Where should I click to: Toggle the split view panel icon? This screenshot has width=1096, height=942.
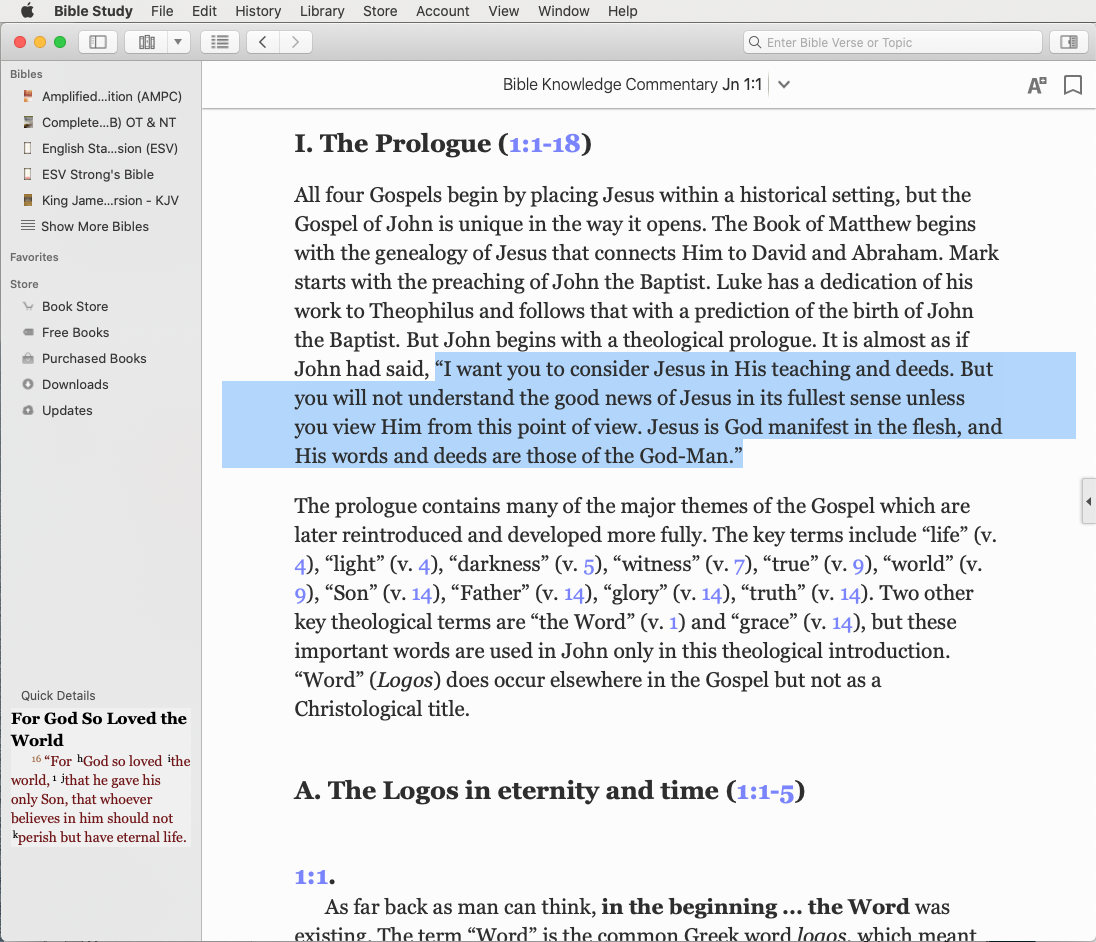coord(1068,42)
